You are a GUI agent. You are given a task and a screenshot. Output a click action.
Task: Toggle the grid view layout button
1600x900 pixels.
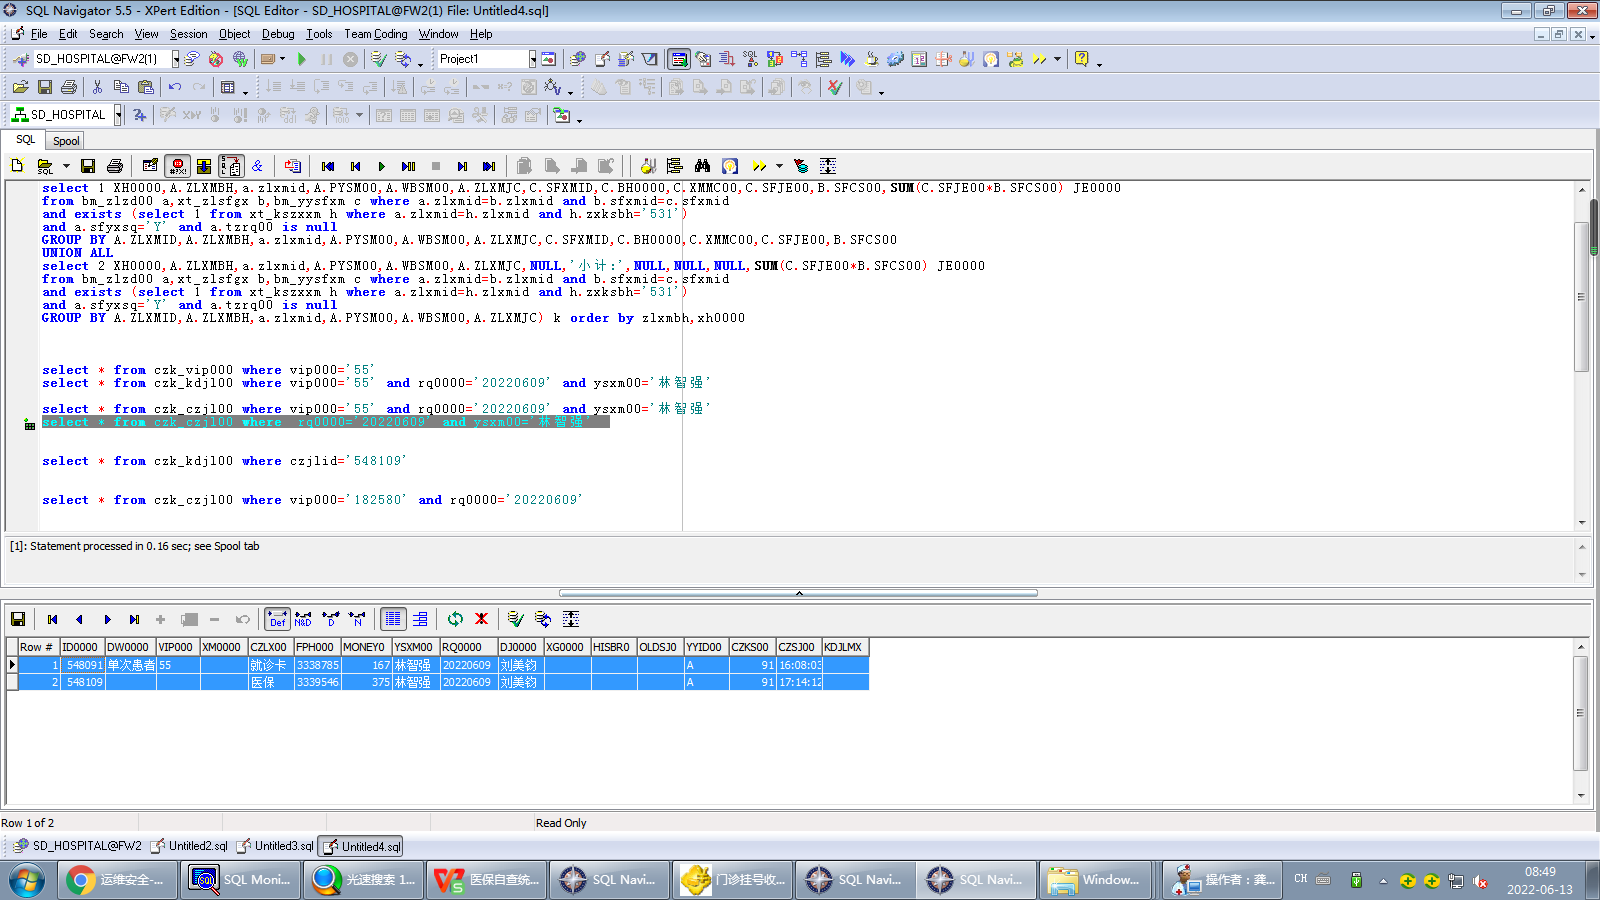click(x=393, y=619)
